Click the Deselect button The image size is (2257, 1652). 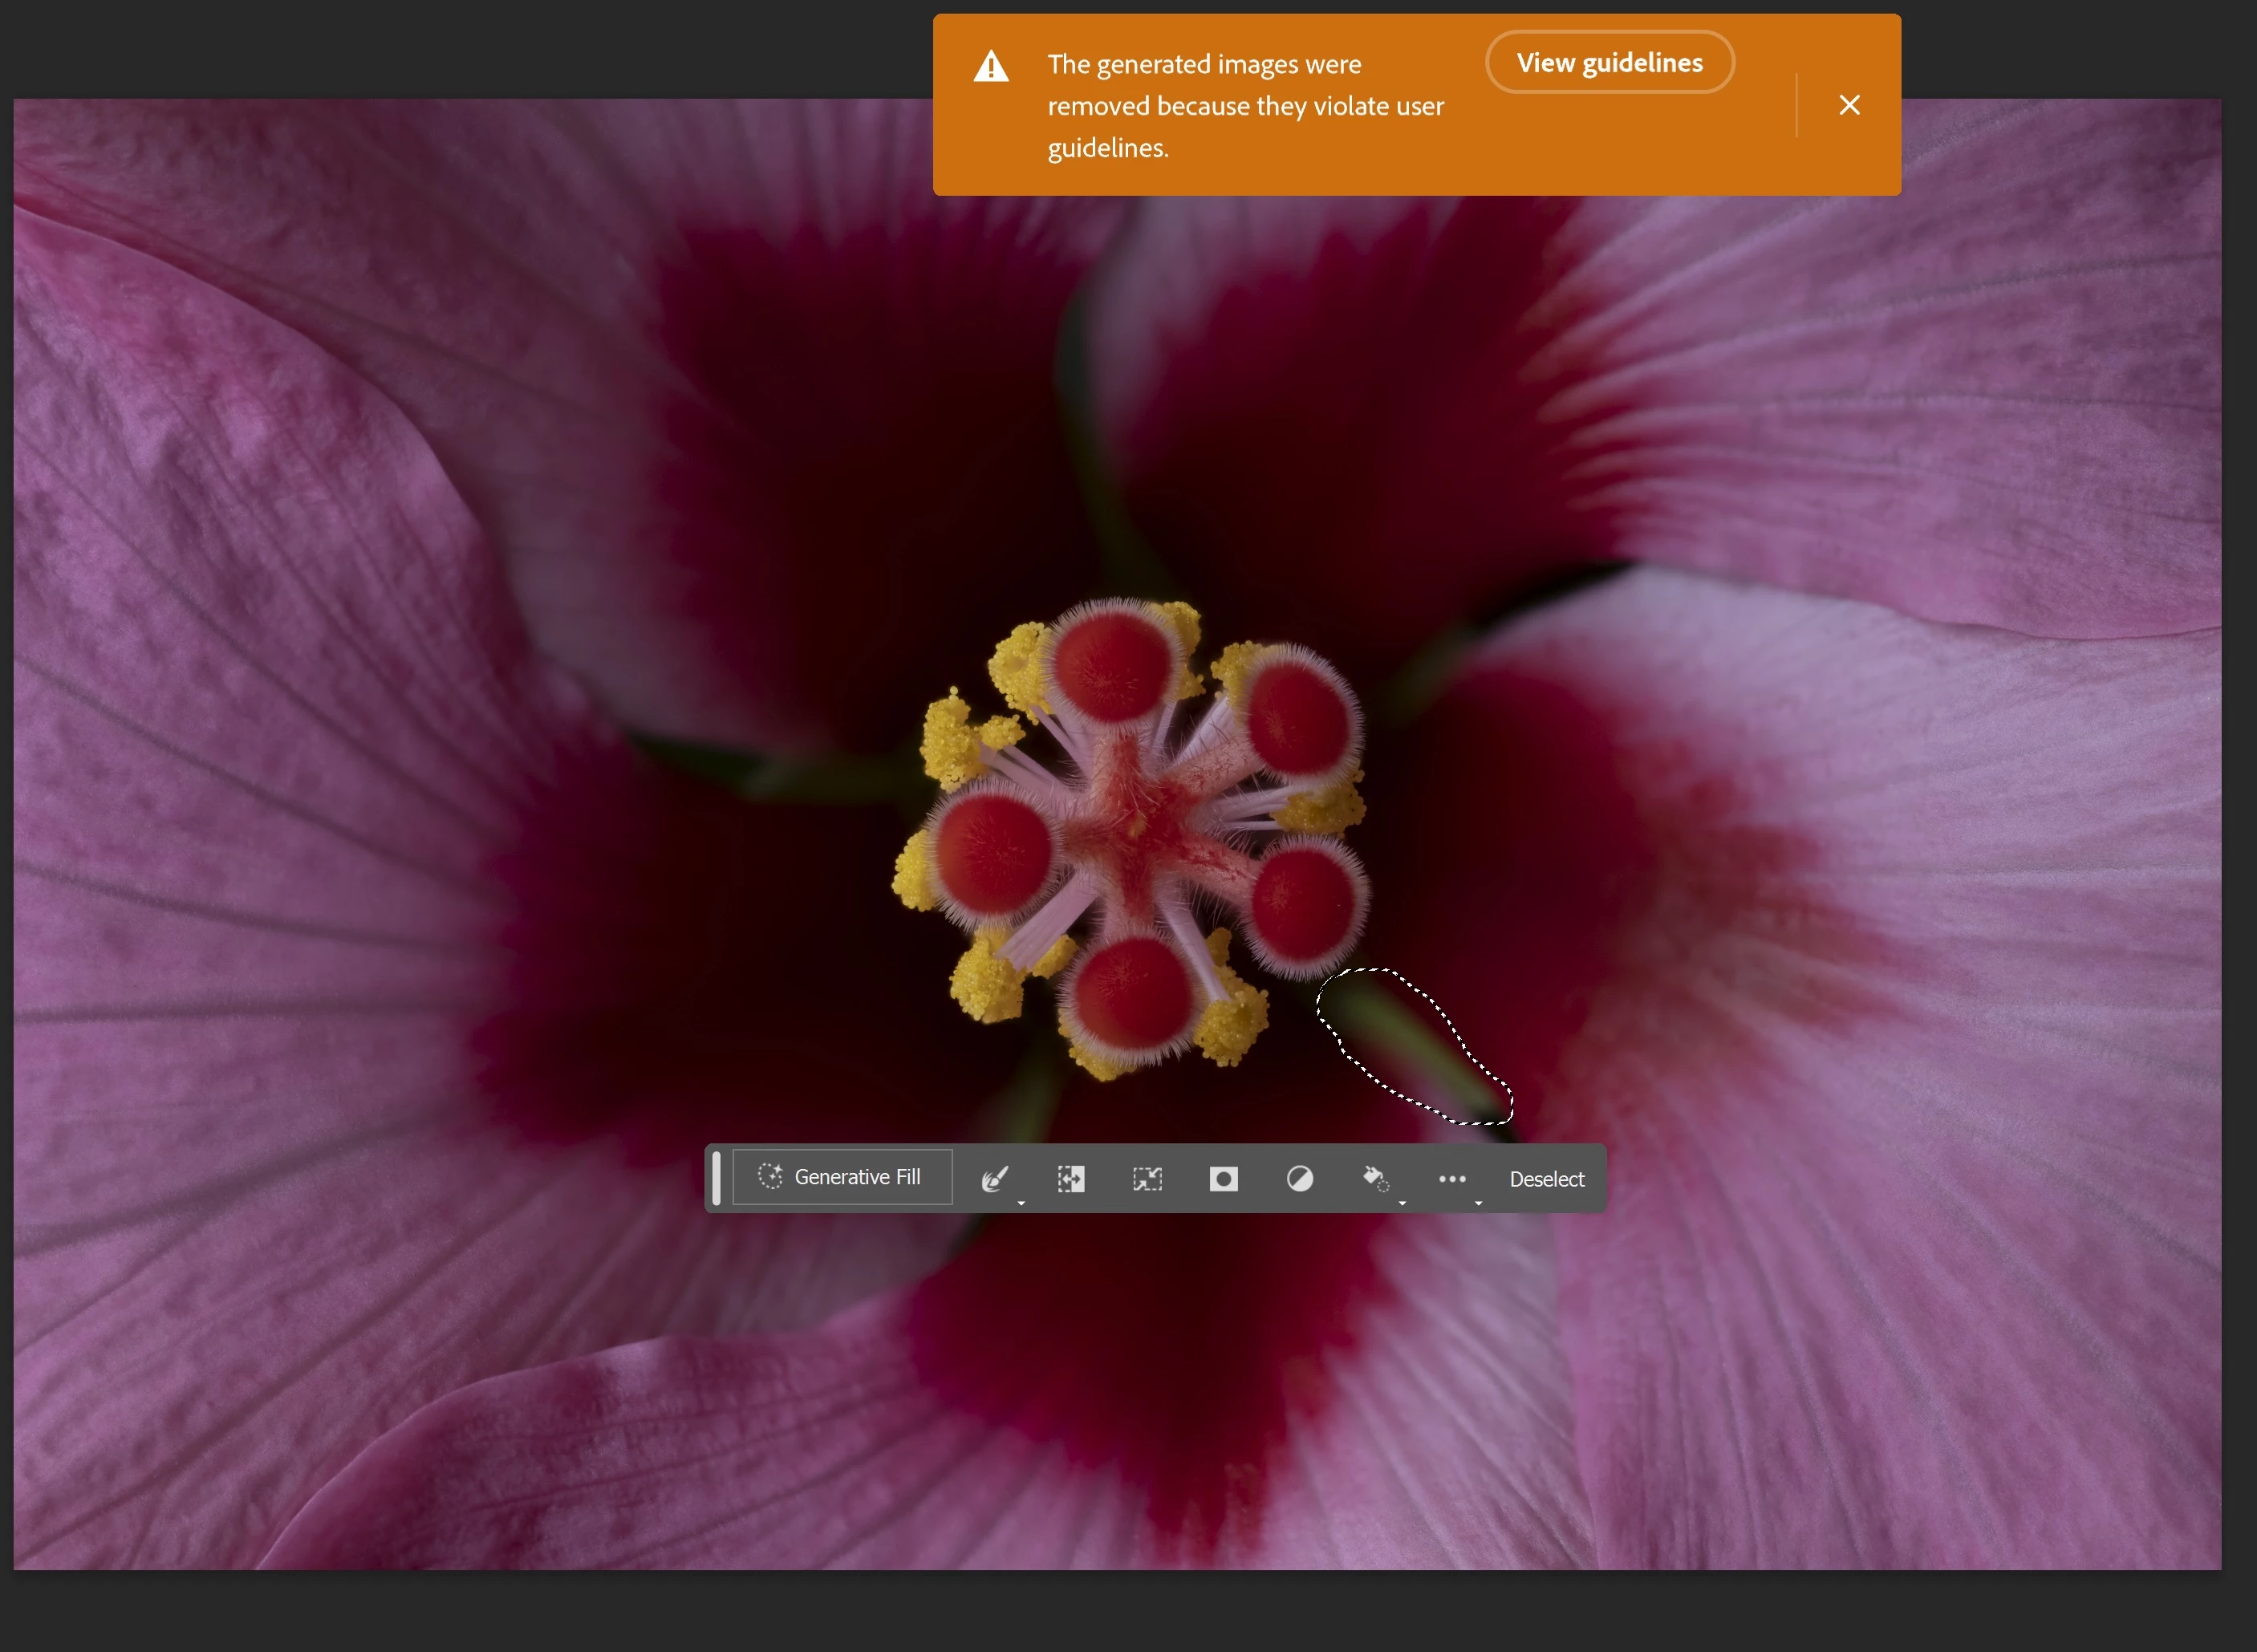pyautogui.click(x=1546, y=1179)
